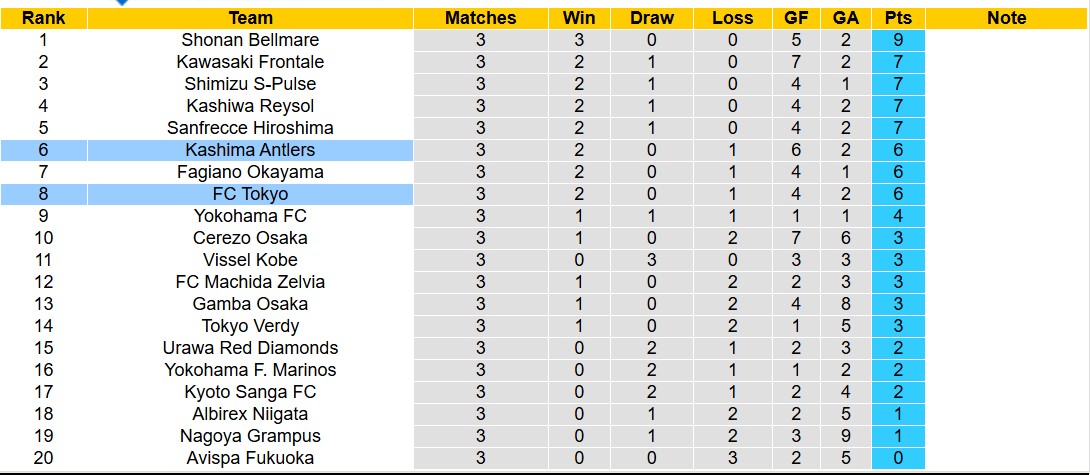Image resolution: width=1090 pixels, height=475 pixels.
Task: Click the Note column header
Action: click(x=1006, y=18)
